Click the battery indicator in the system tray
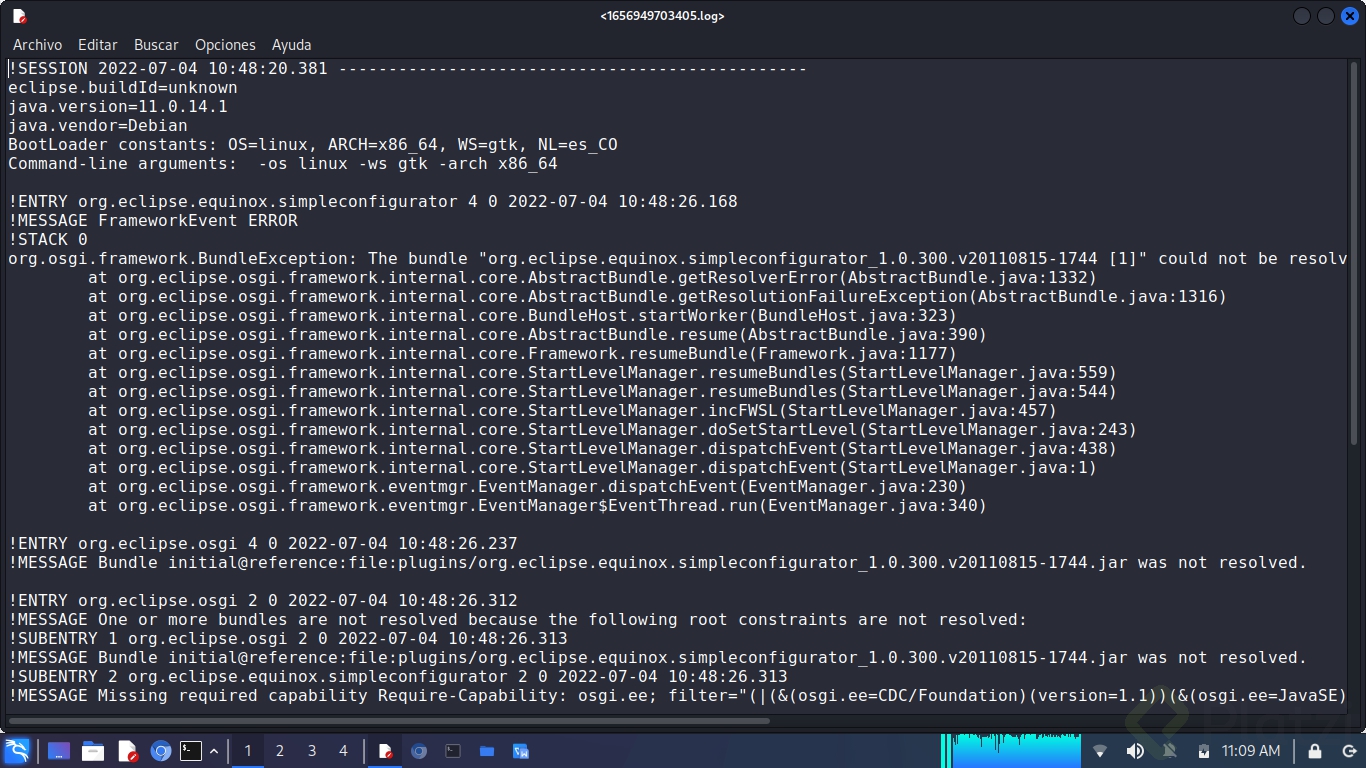This screenshot has height=768, width=1366. [x=1204, y=751]
